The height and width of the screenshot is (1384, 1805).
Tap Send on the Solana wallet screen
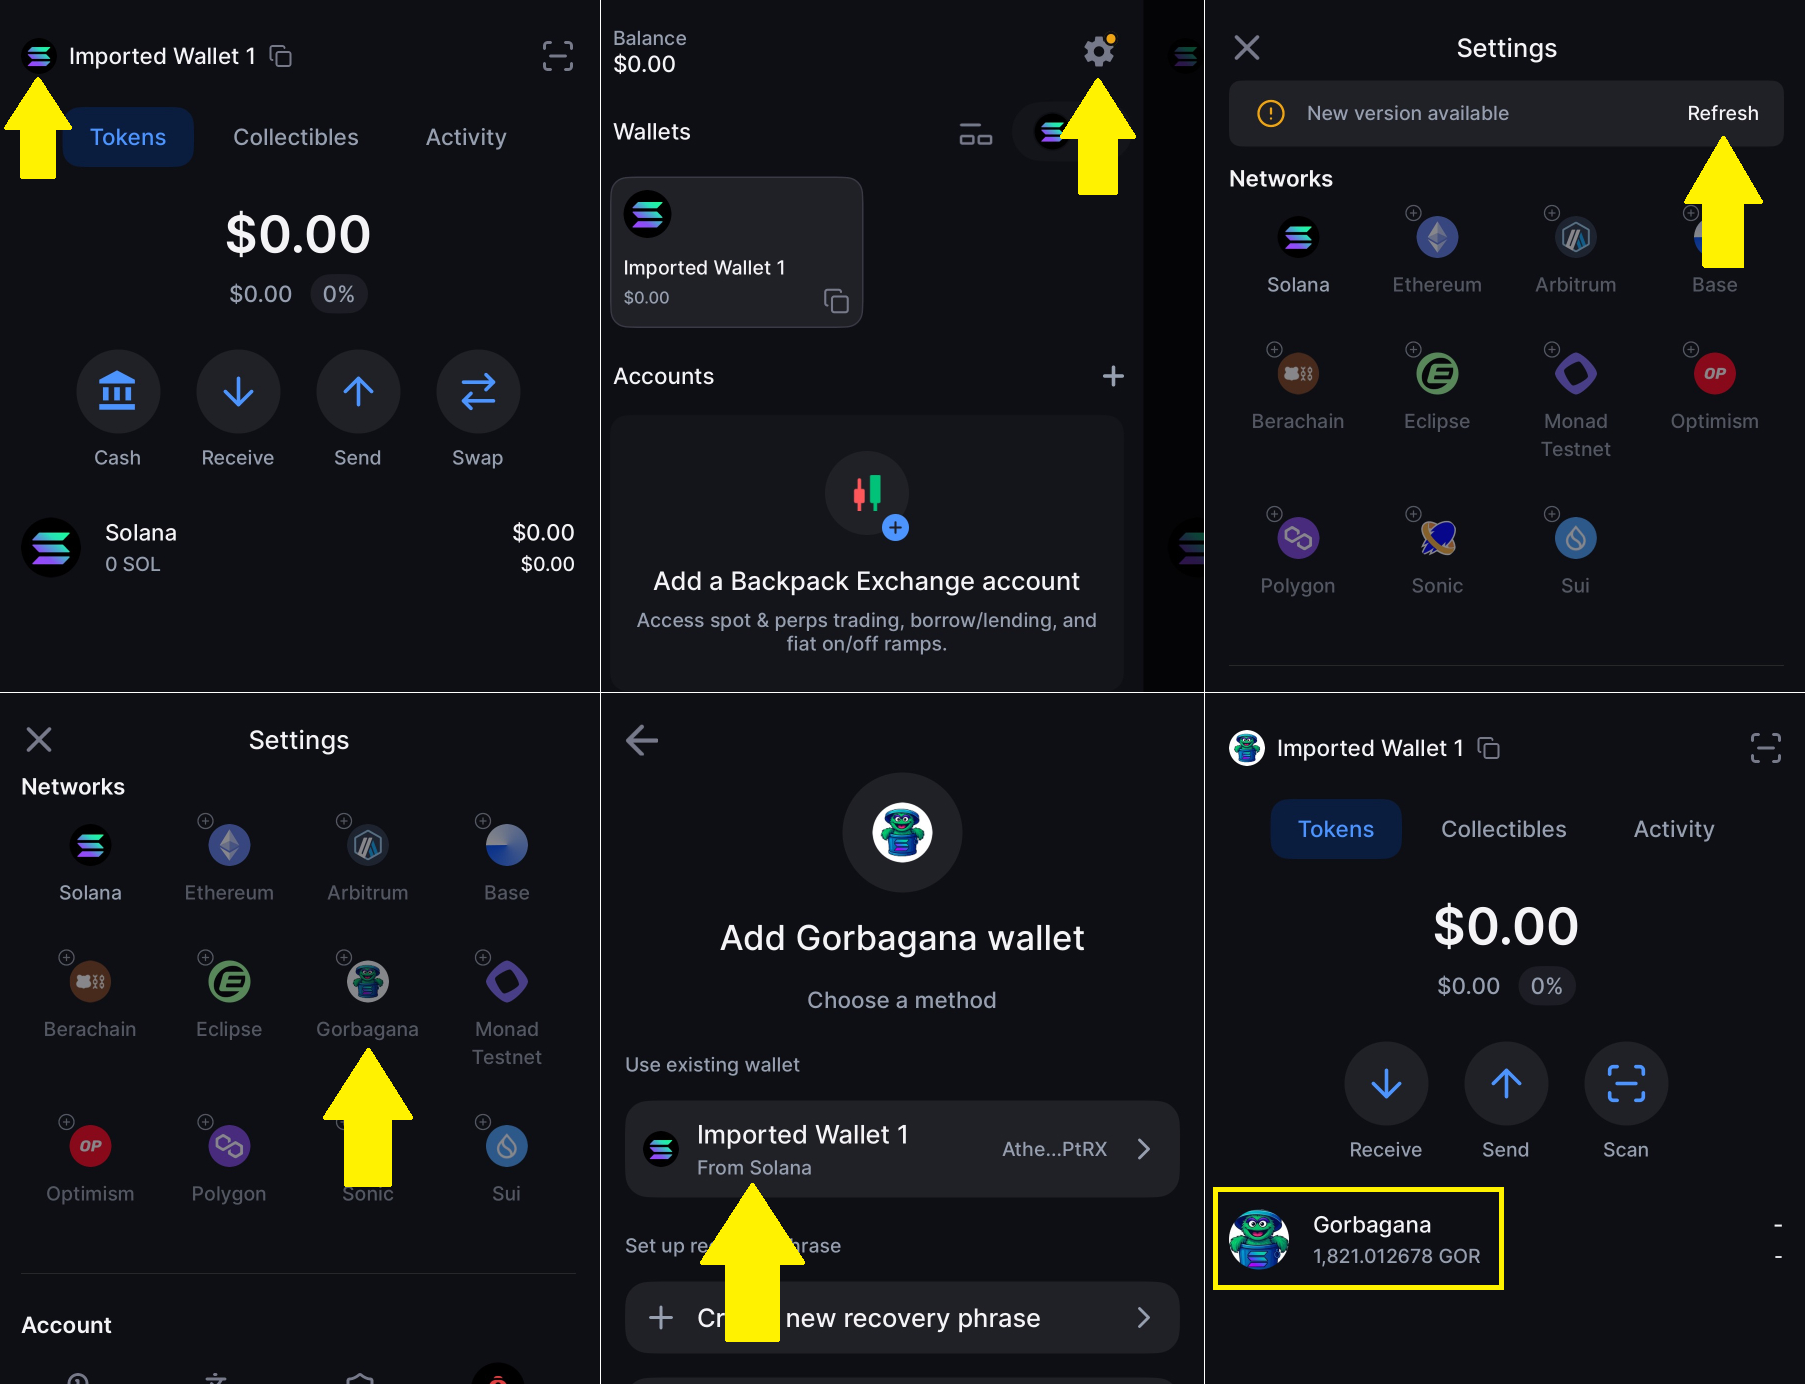tap(358, 391)
